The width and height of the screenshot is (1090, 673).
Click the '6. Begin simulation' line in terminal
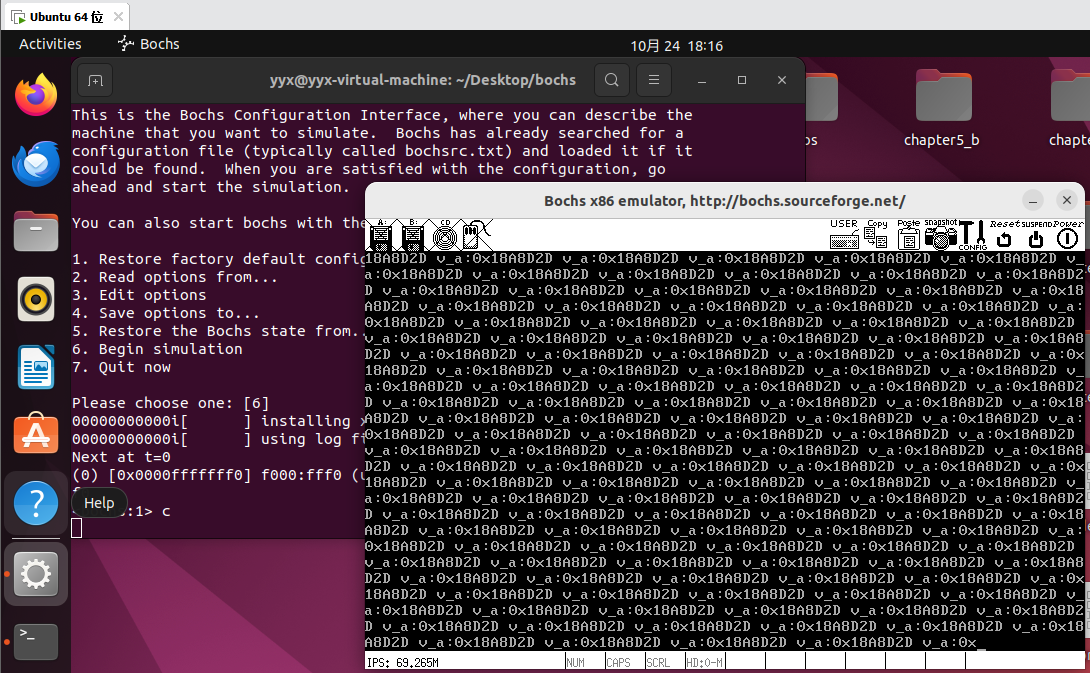click(x=158, y=349)
